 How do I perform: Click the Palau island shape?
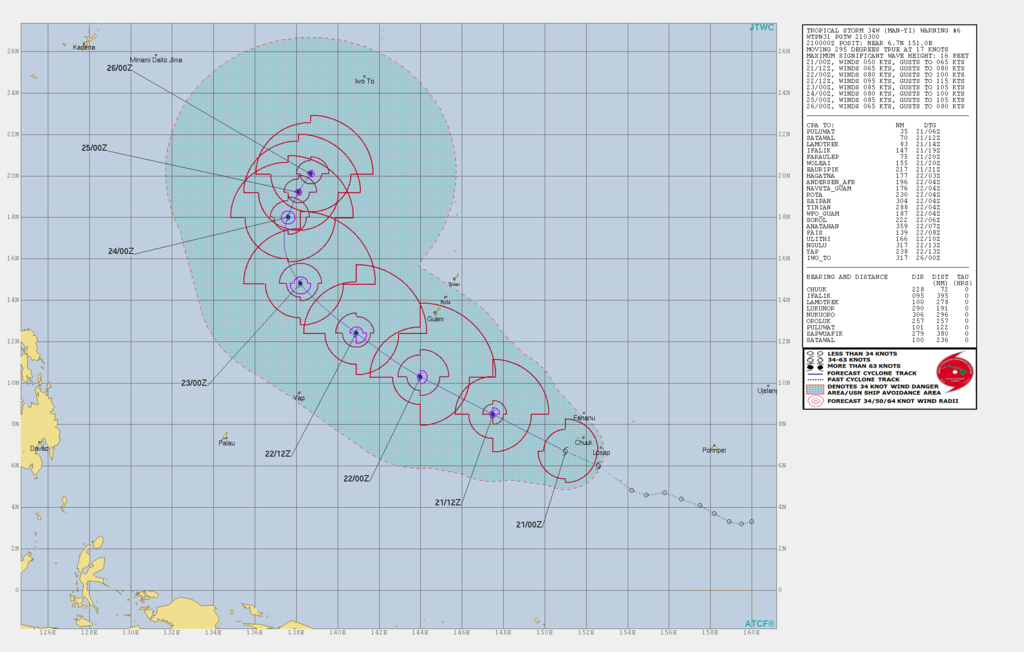point(225,436)
